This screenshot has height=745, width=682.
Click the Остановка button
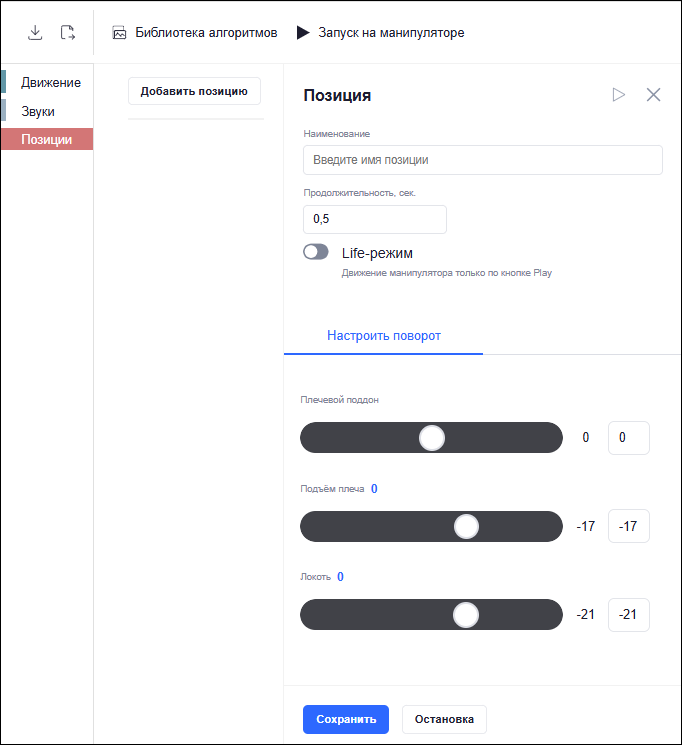(x=444, y=719)
